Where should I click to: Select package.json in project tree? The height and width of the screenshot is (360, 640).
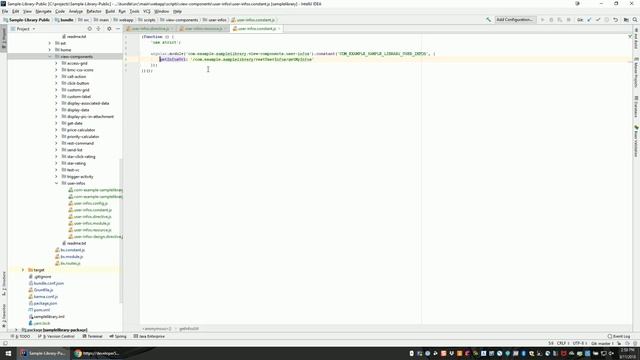45,303
